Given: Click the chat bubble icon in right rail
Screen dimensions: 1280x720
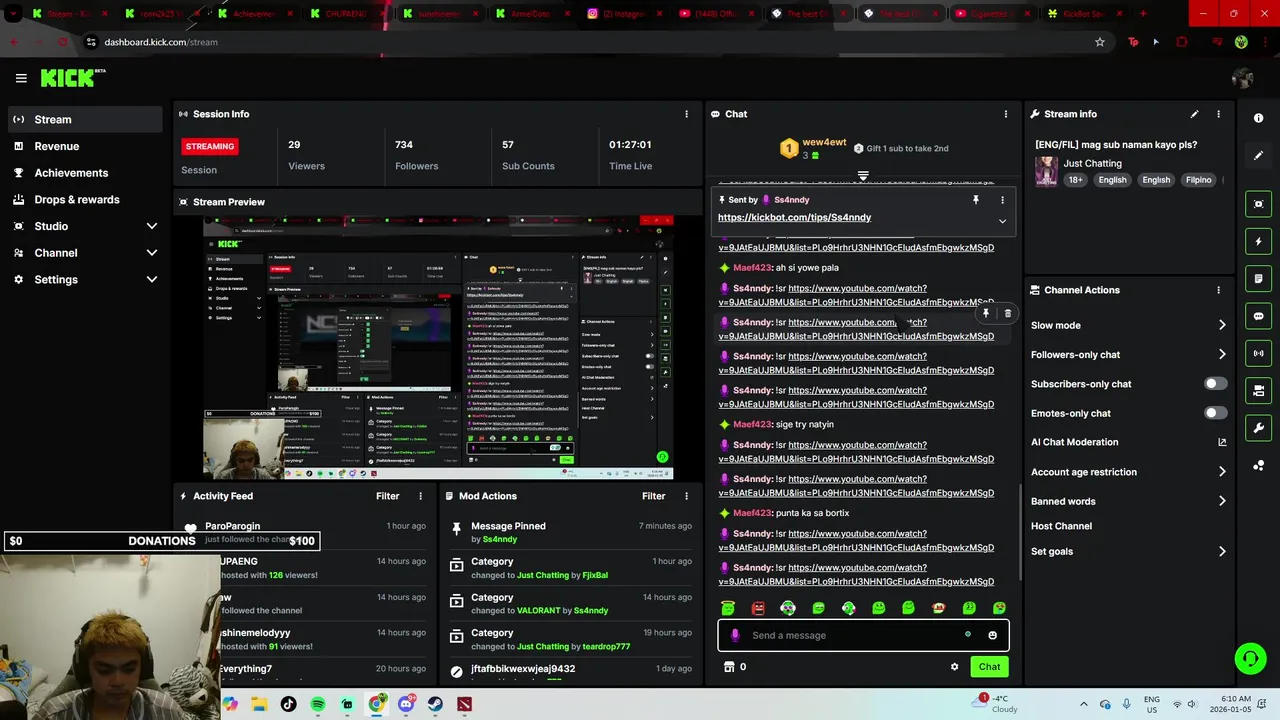Looking at the screenshot, I should pos(1258,316).
